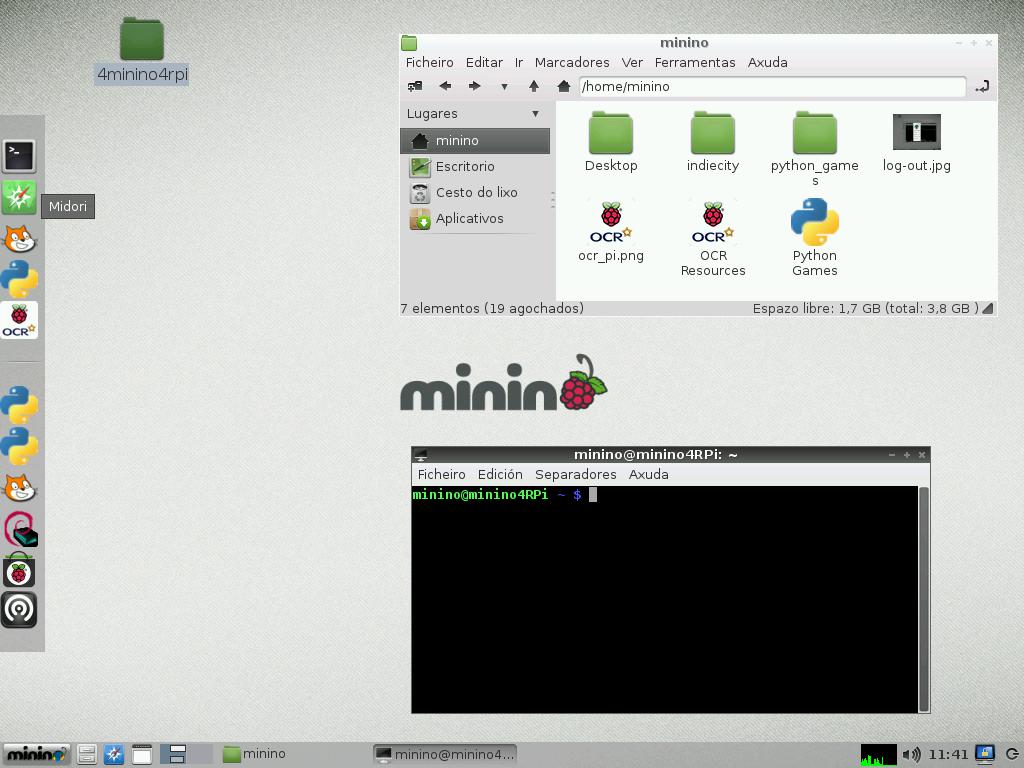Expand the Lugares side pane dropdown
1024x768 pixels.
coord(536,114)
